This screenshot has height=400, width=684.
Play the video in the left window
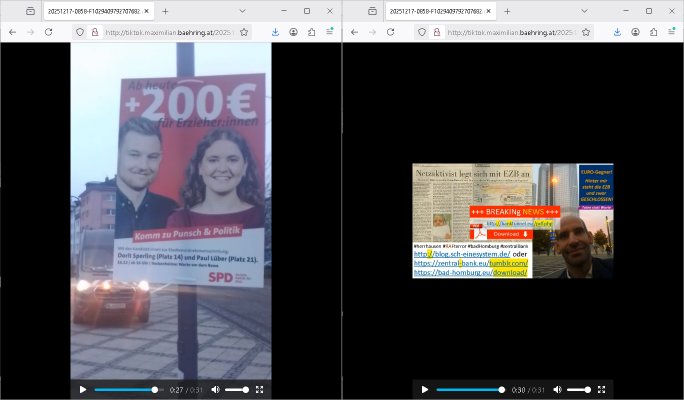83,389
